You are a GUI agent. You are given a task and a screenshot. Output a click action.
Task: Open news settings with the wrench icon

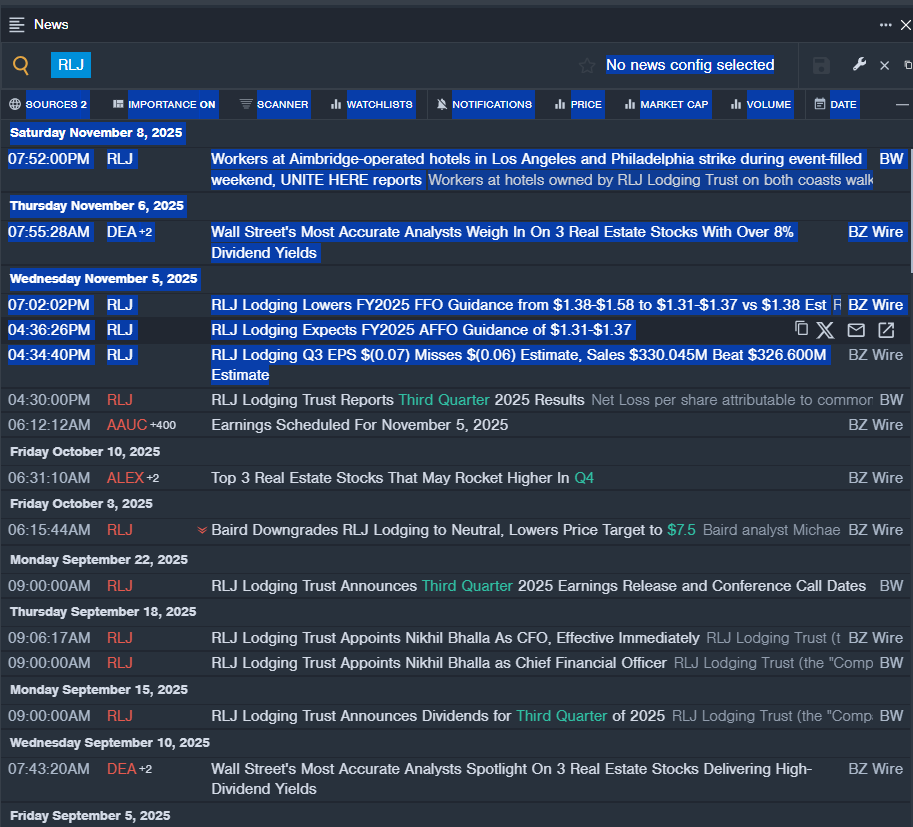[x=859, y=65]
